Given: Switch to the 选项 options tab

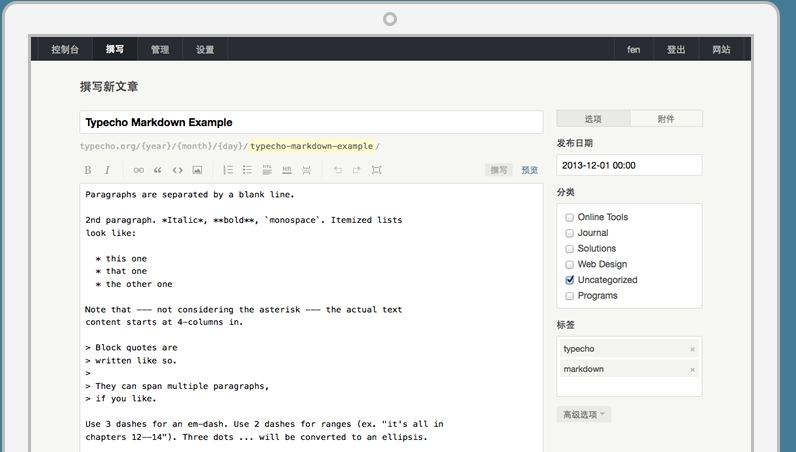Looking at the screenshot, I should pyautogui.click(x=593, y=119).
